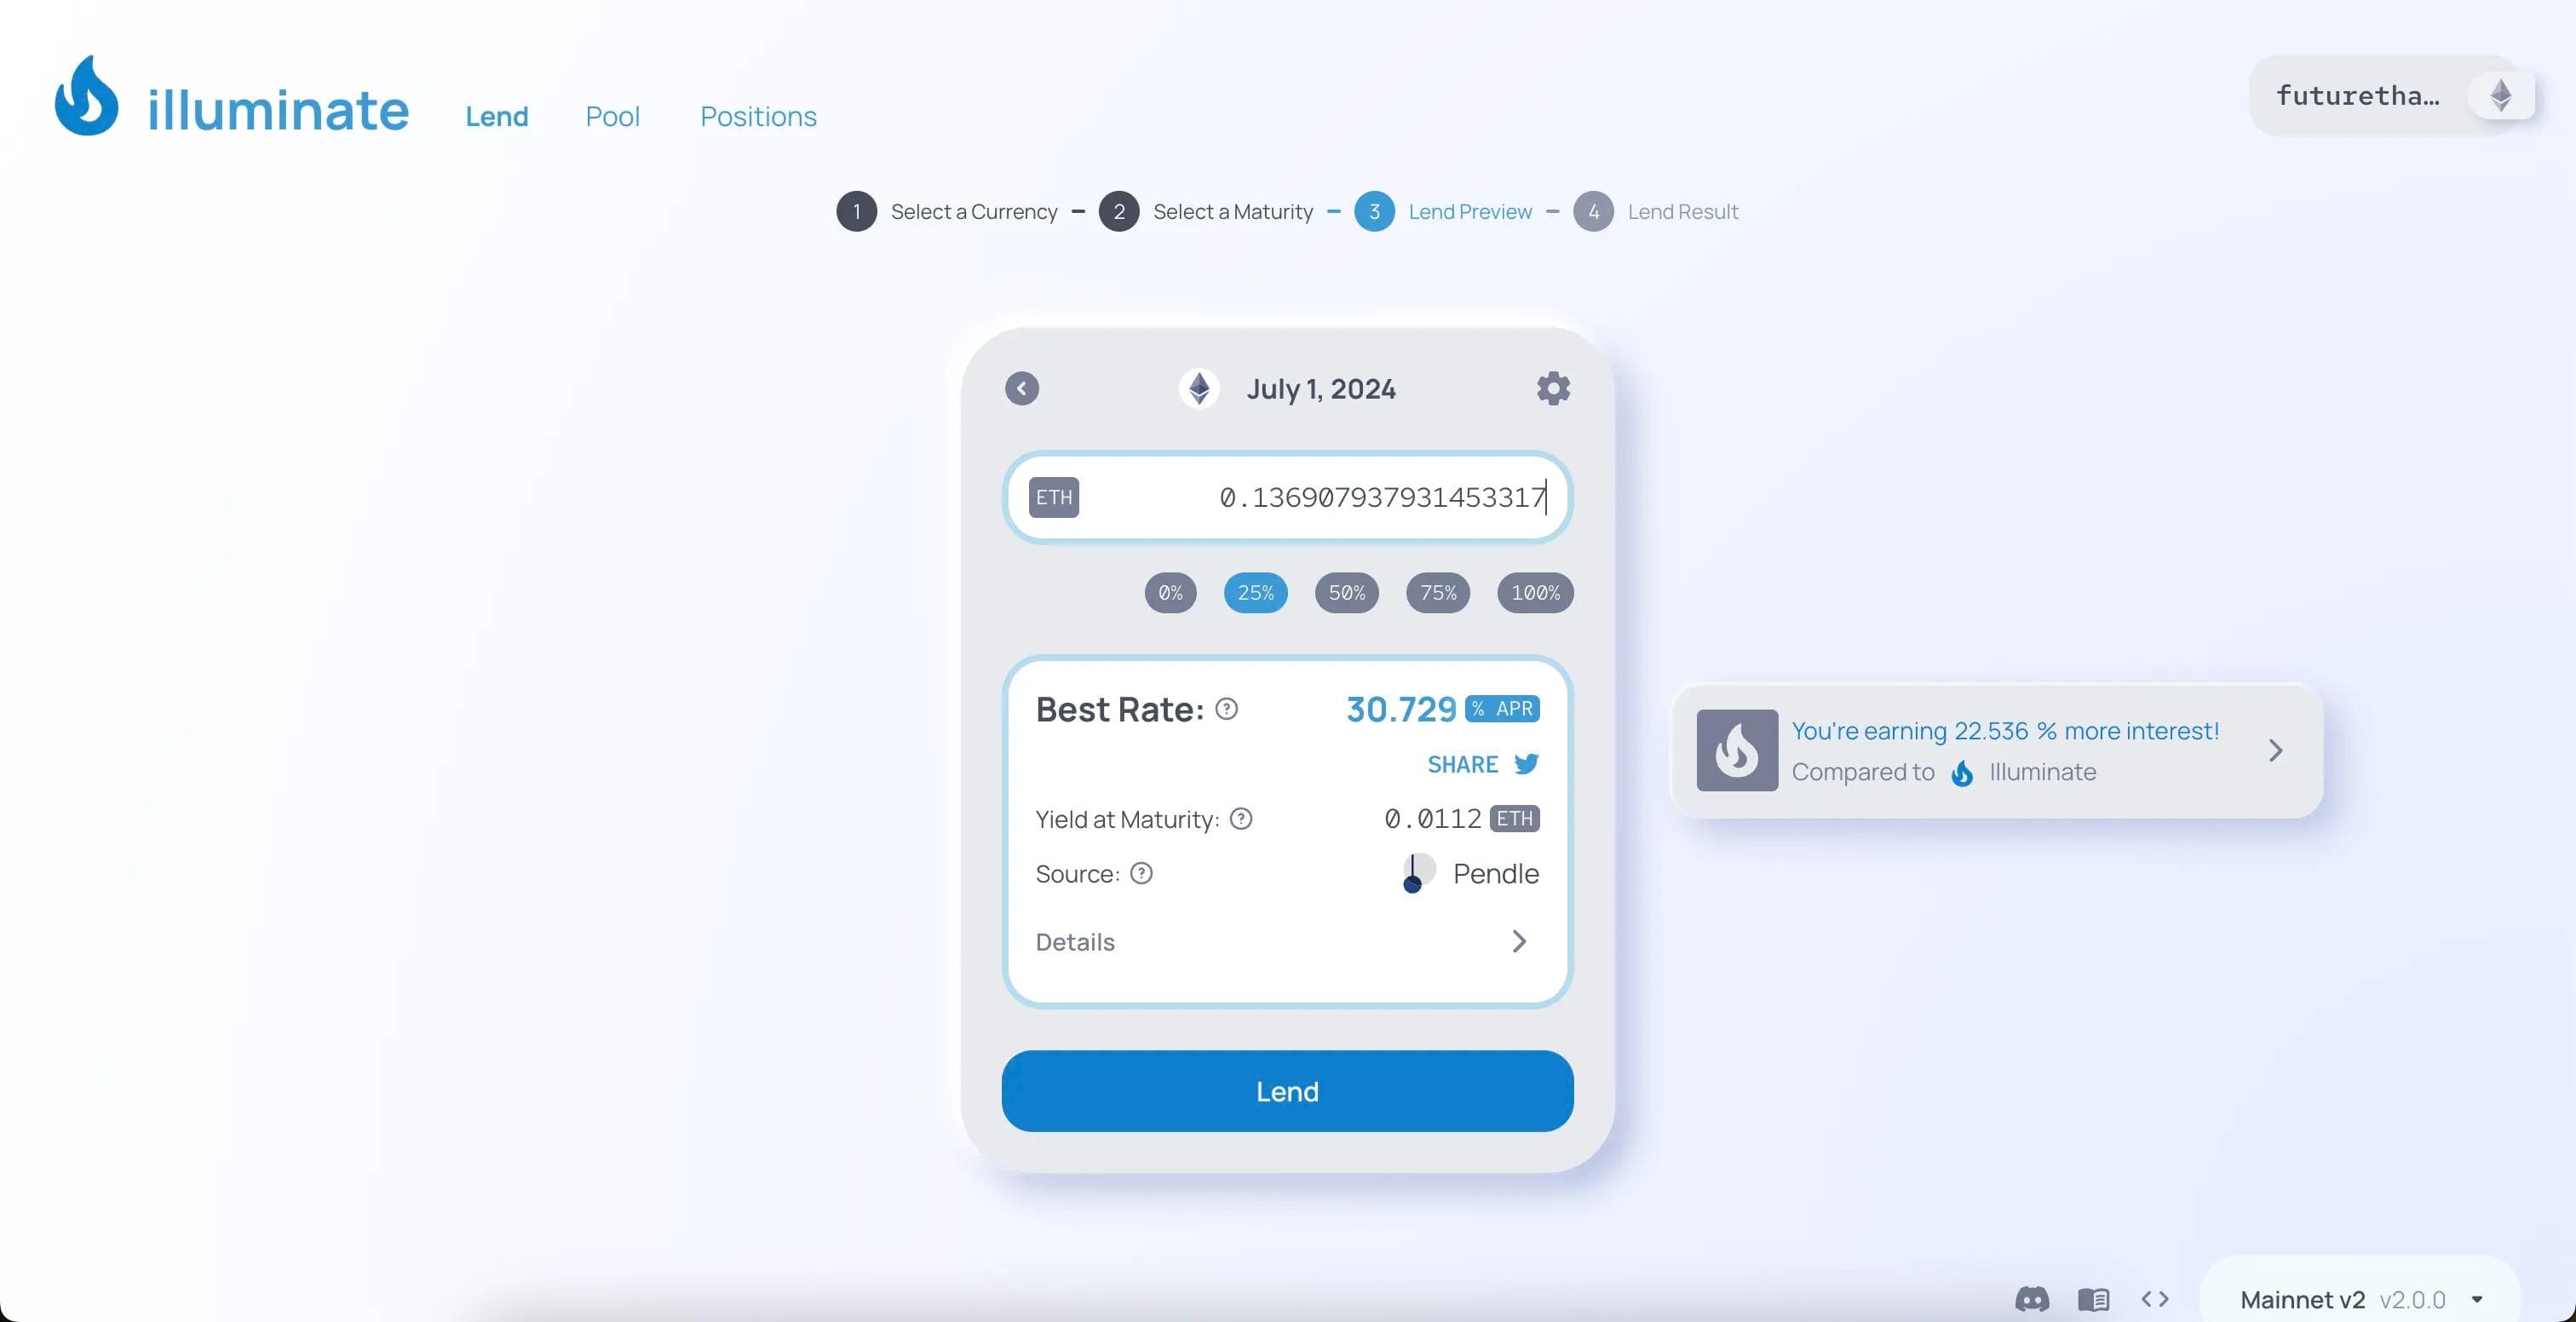Click the Lend action button

coord(1288,1089)
